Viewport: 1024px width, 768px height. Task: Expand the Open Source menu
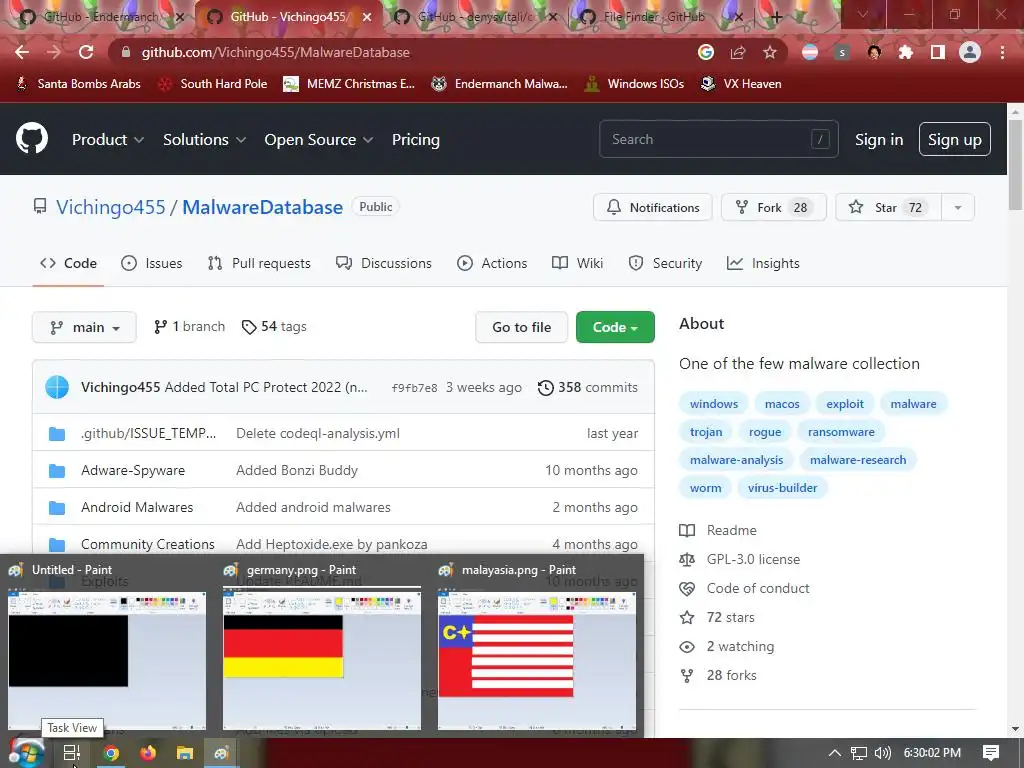pos(319,139)
